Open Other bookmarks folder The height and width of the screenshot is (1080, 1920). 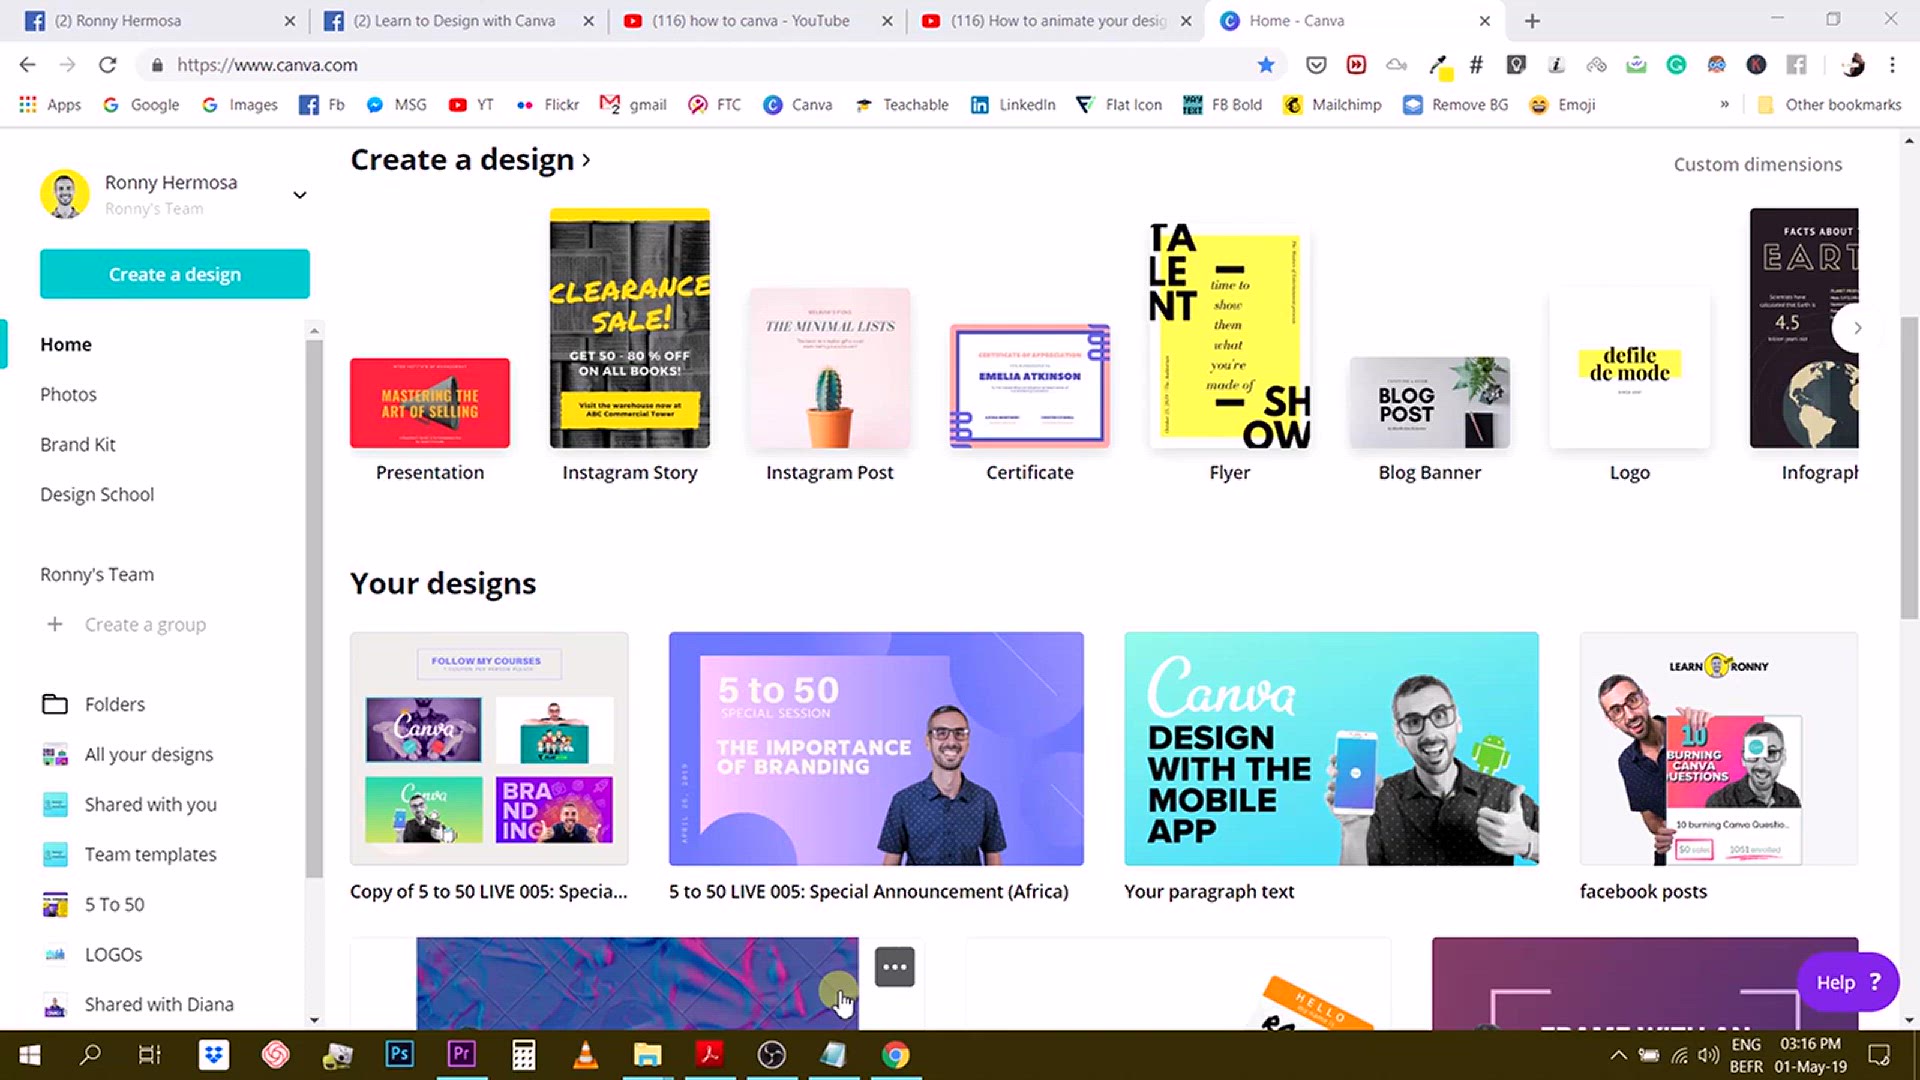tap(1830, 105)
